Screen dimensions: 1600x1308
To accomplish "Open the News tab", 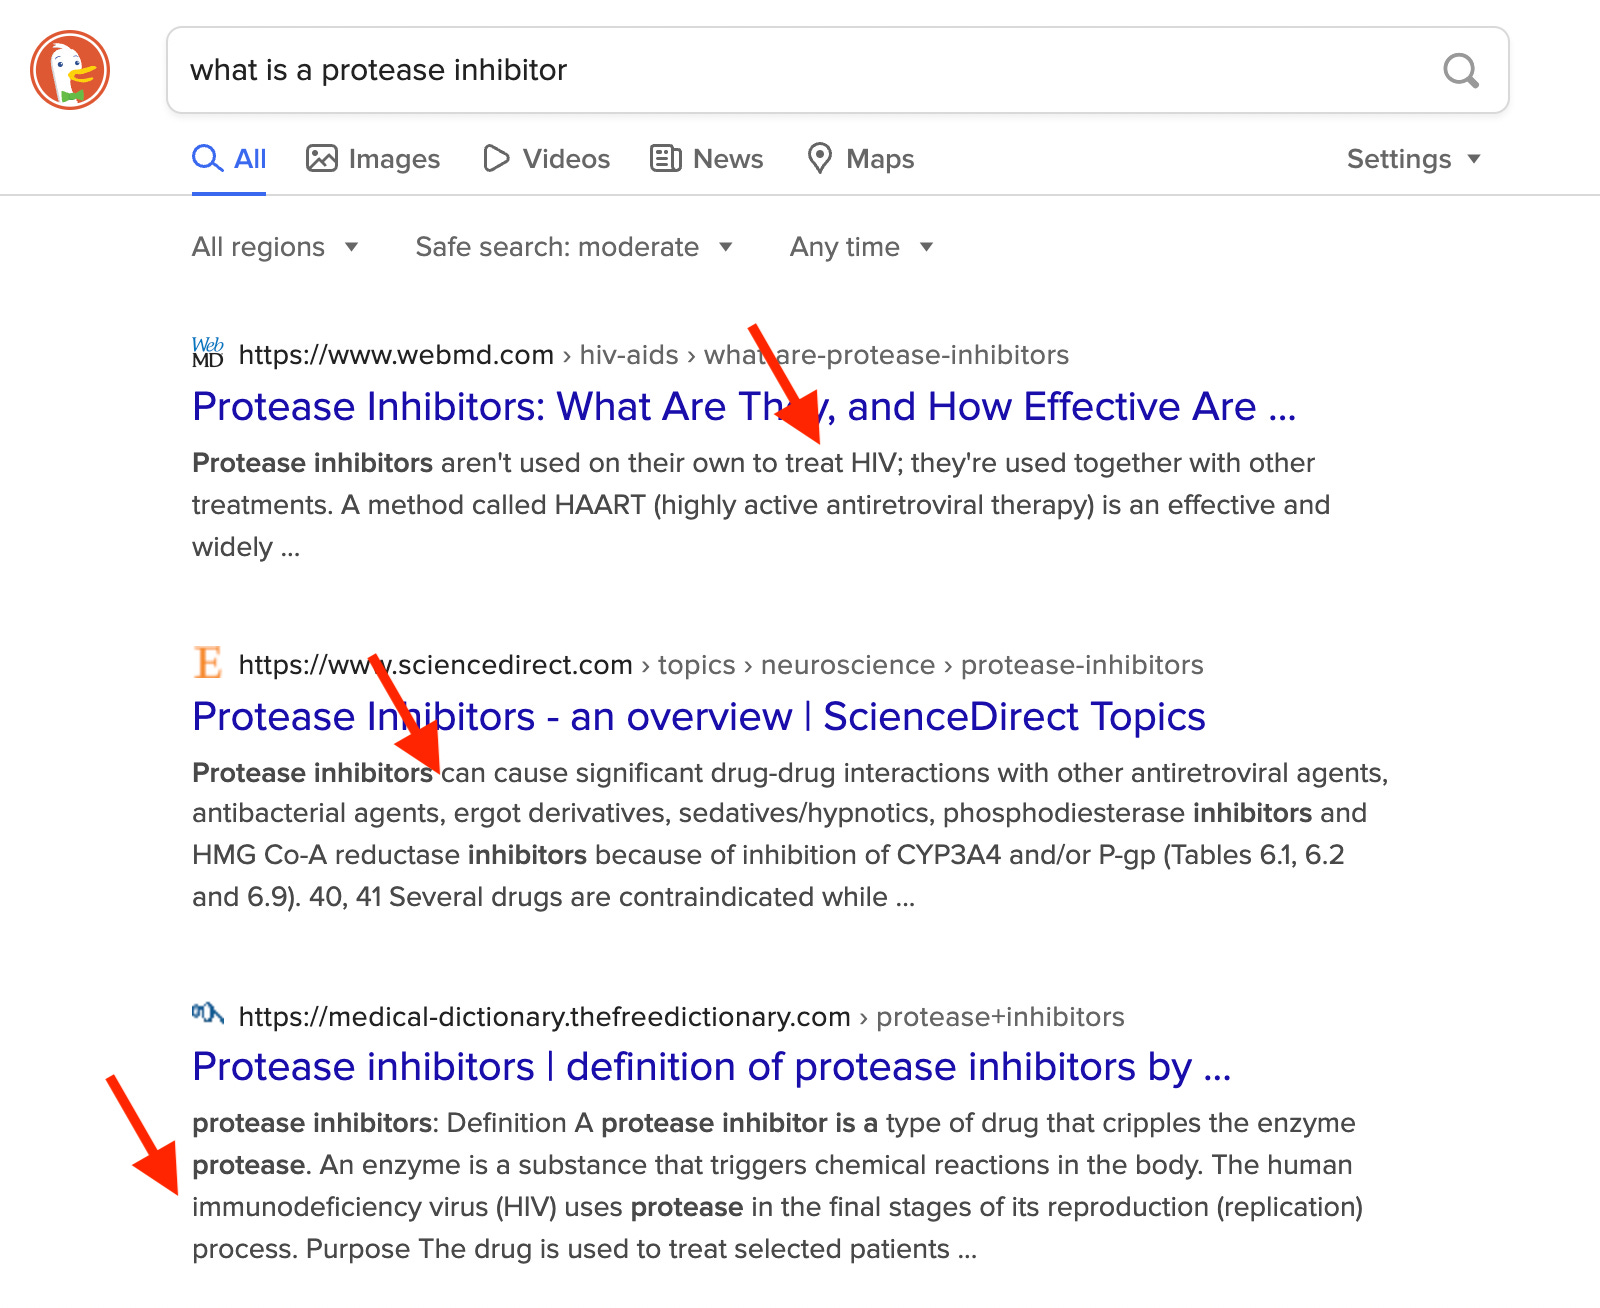I will 707,159.
